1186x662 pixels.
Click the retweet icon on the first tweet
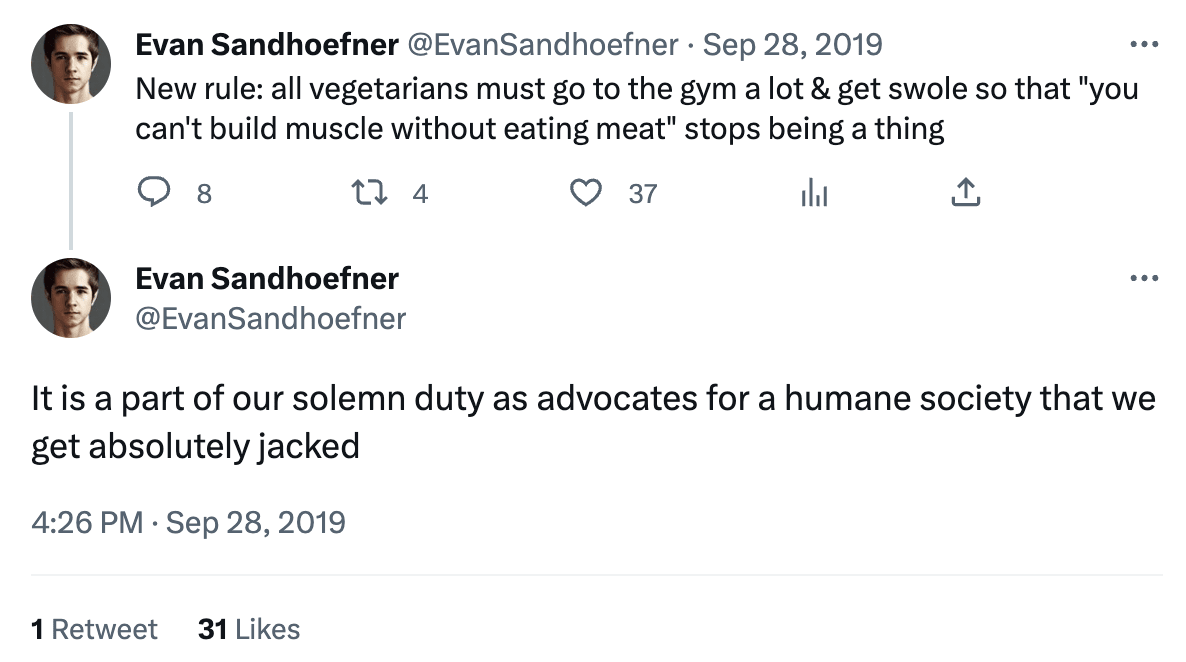click(x=370, y=193)
